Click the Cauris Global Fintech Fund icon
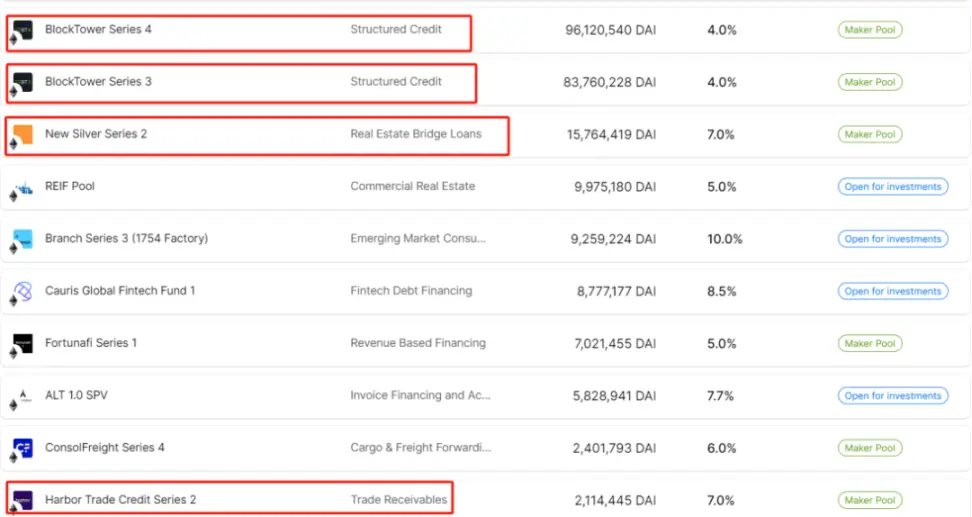 (22, 291)
